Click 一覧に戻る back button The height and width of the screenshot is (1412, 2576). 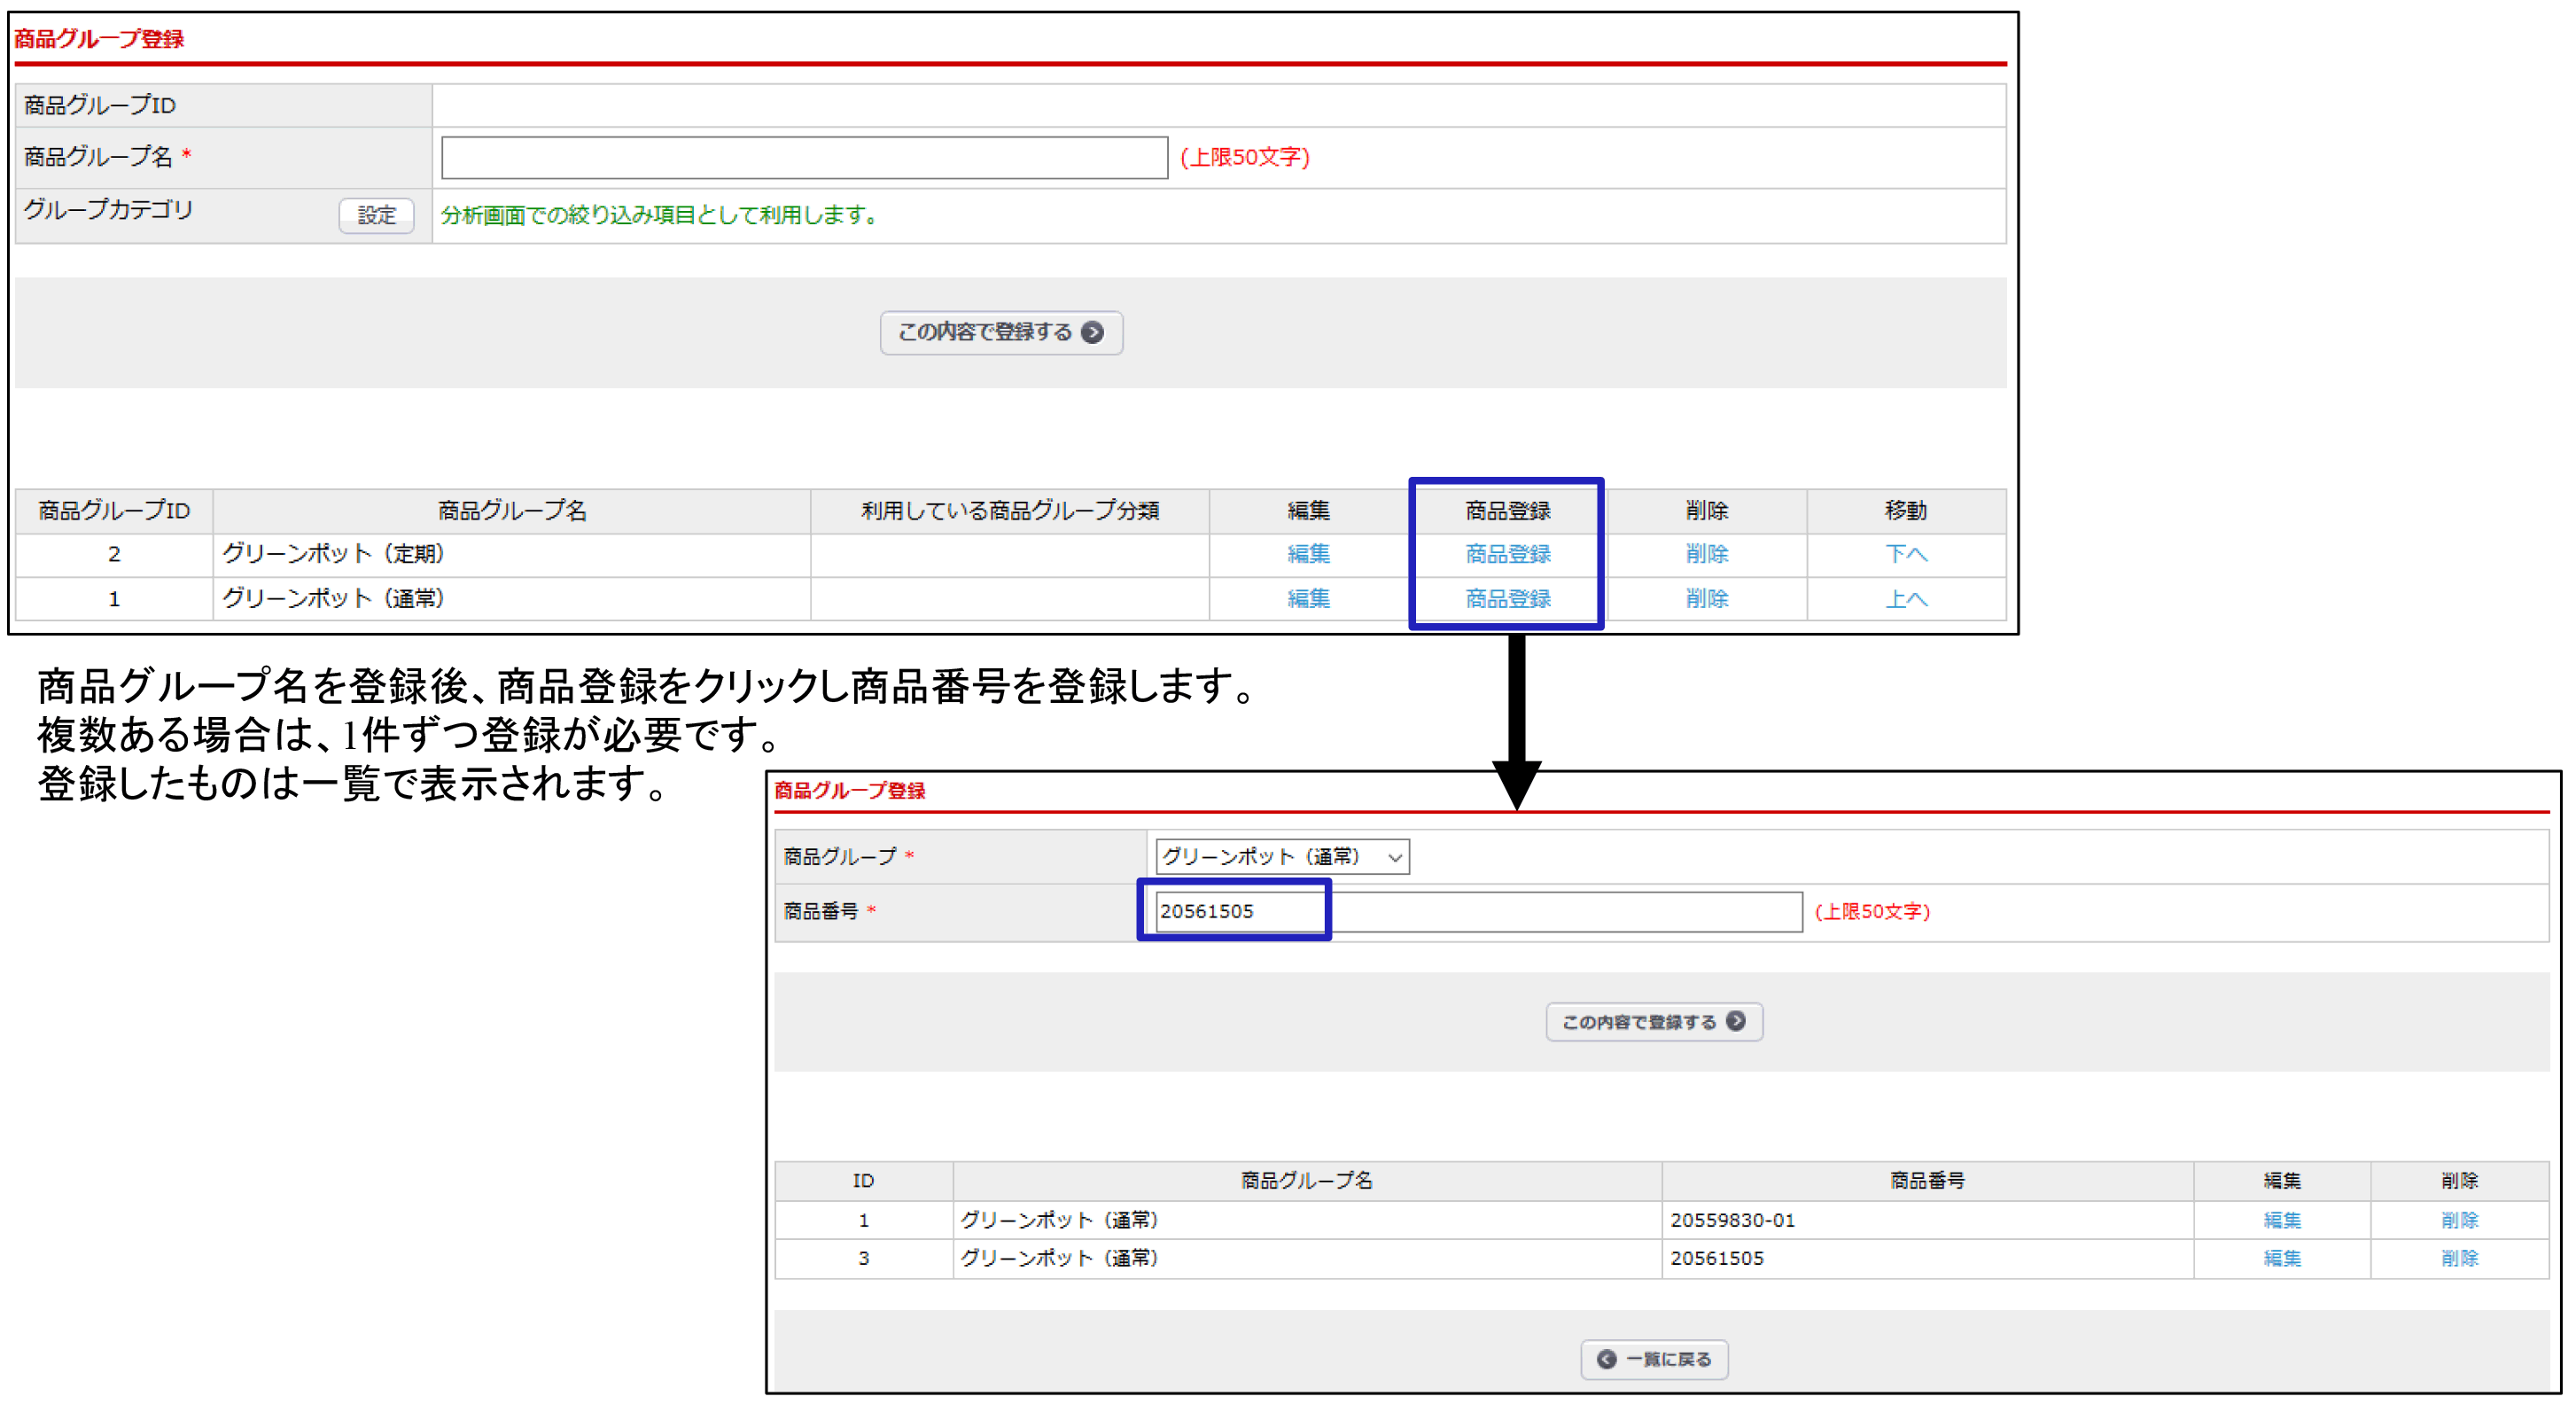point(1654,1359)
